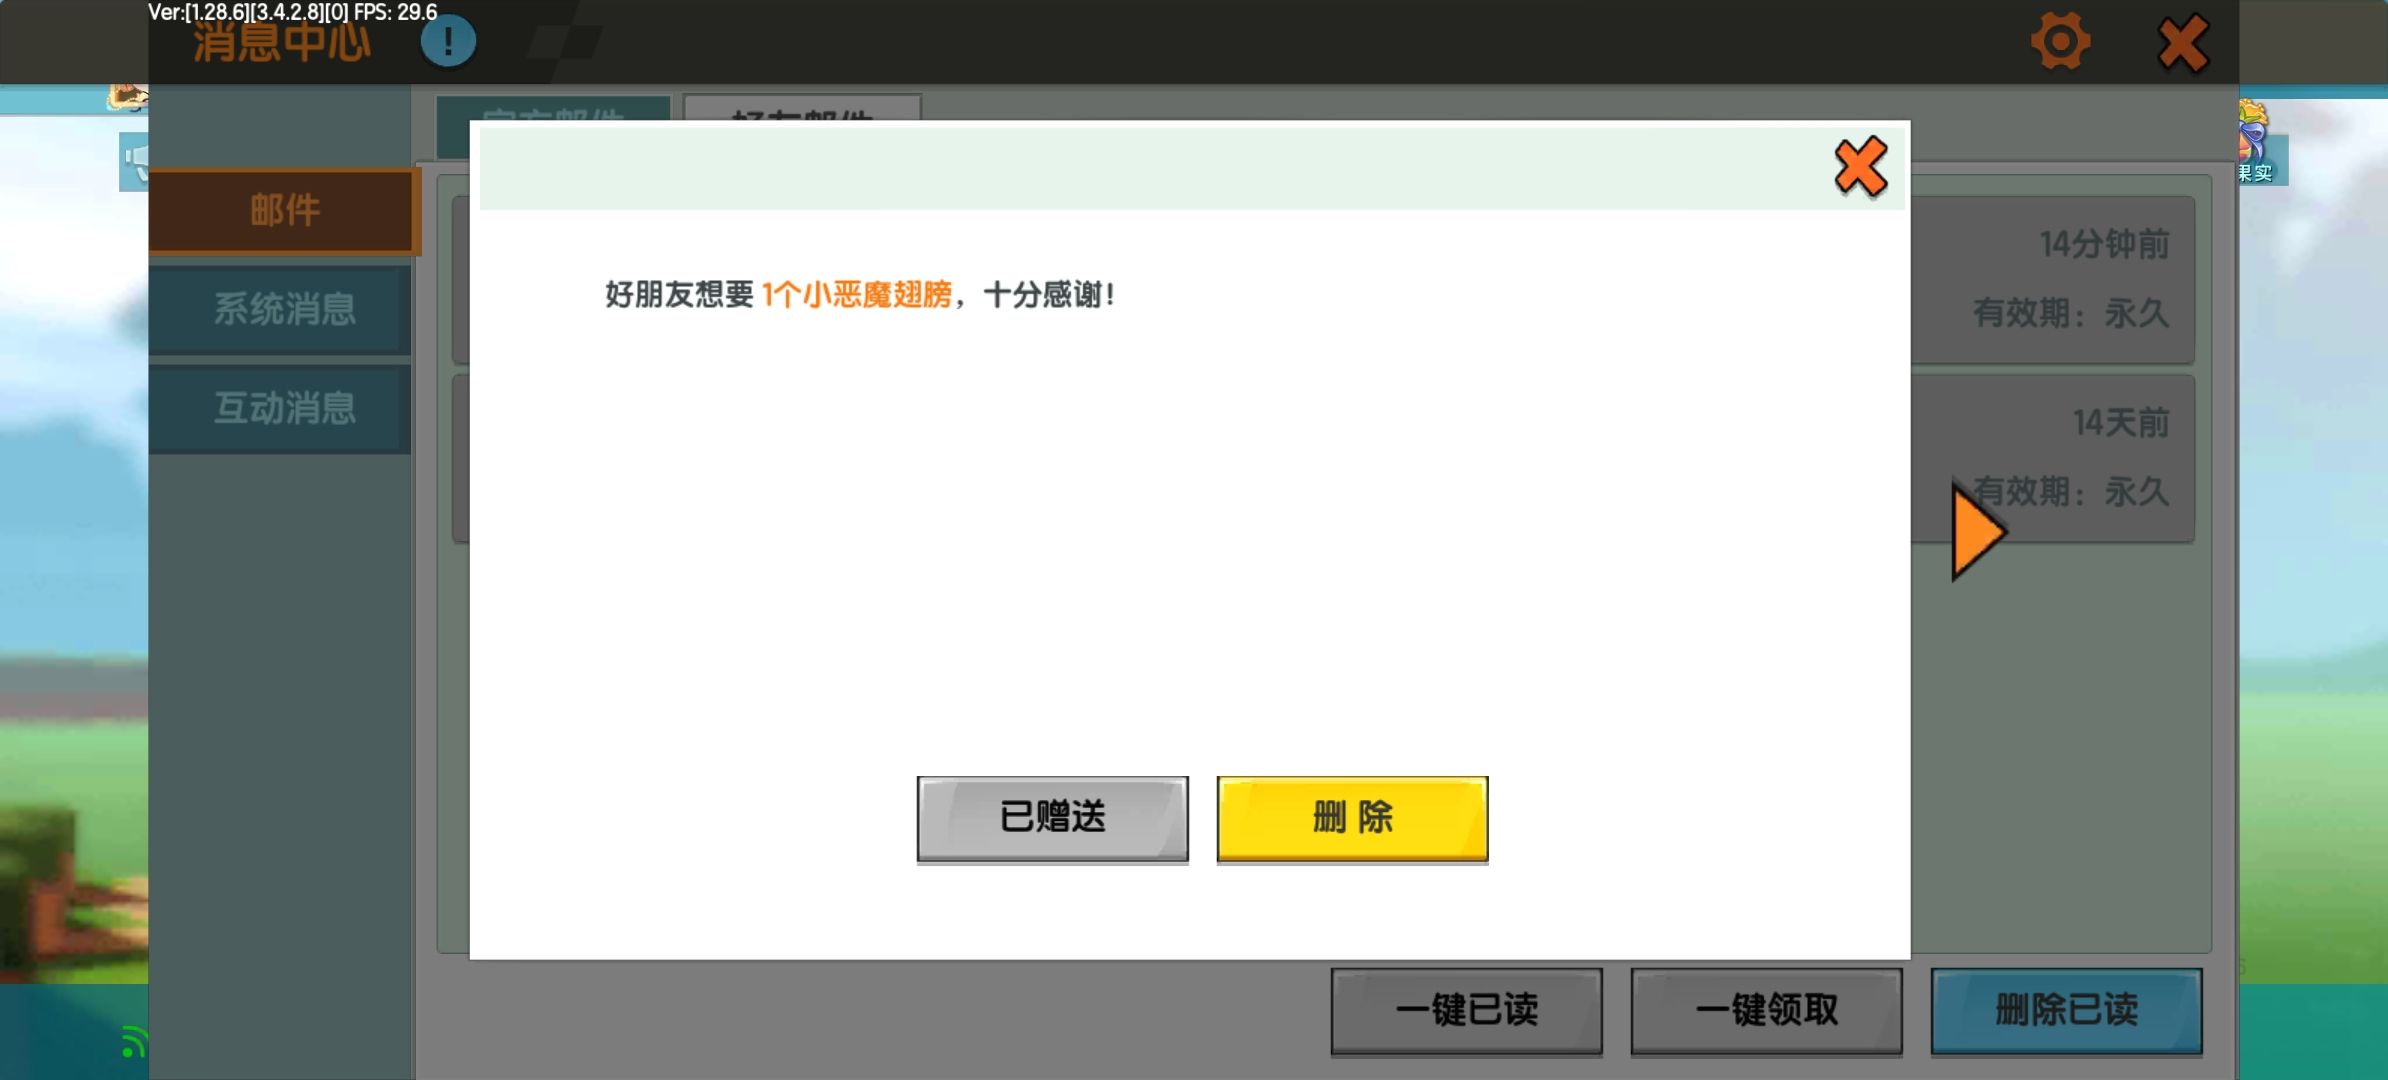Select the 官方邮件 tab
The height and width of the screenshot is (1080, 2388).
click(553, 109)
